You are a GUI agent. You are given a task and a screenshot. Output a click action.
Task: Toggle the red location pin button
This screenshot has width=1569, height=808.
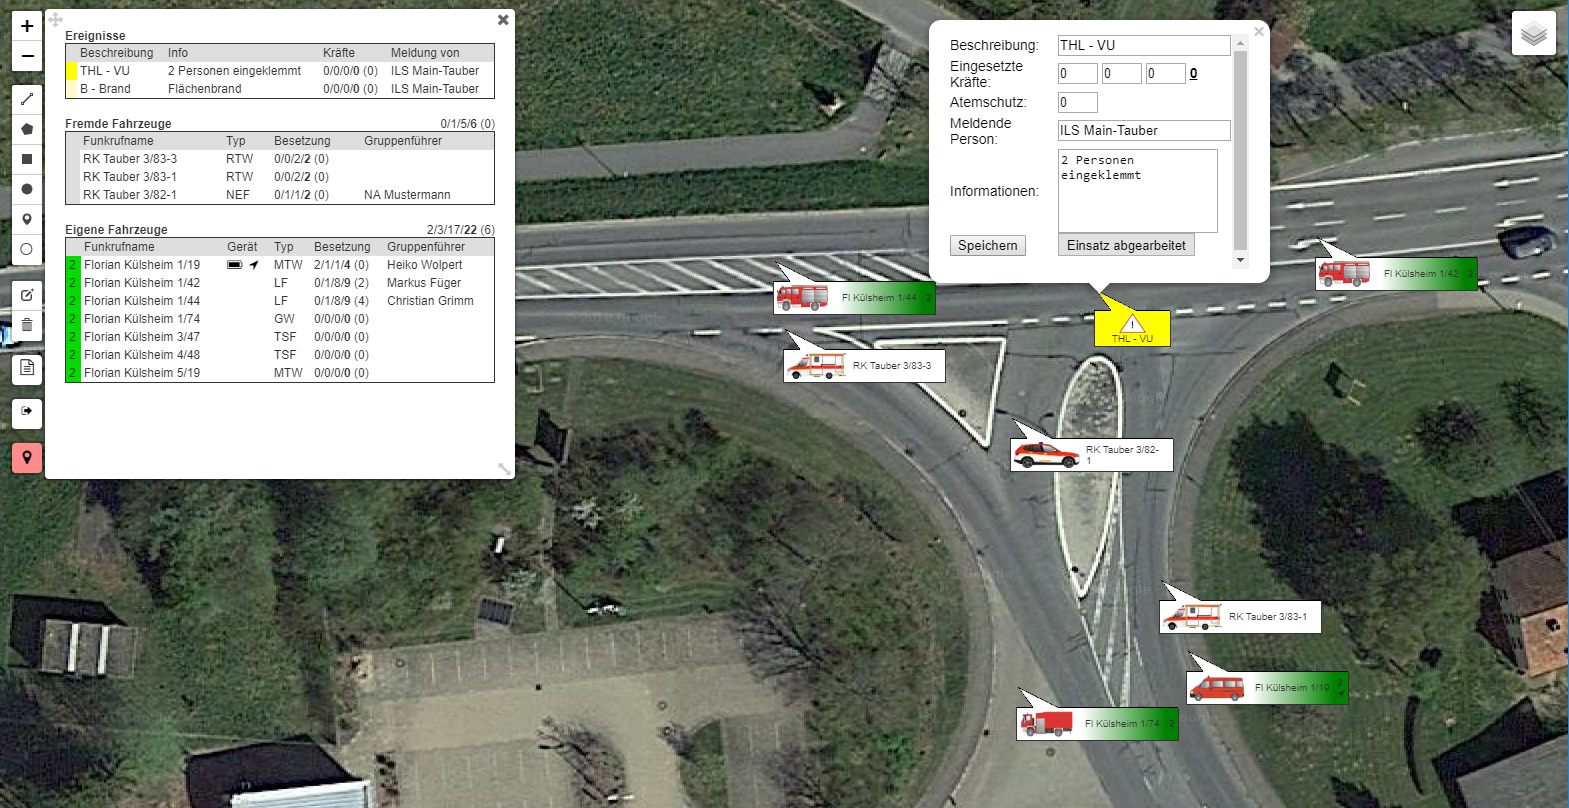(27, 458)
